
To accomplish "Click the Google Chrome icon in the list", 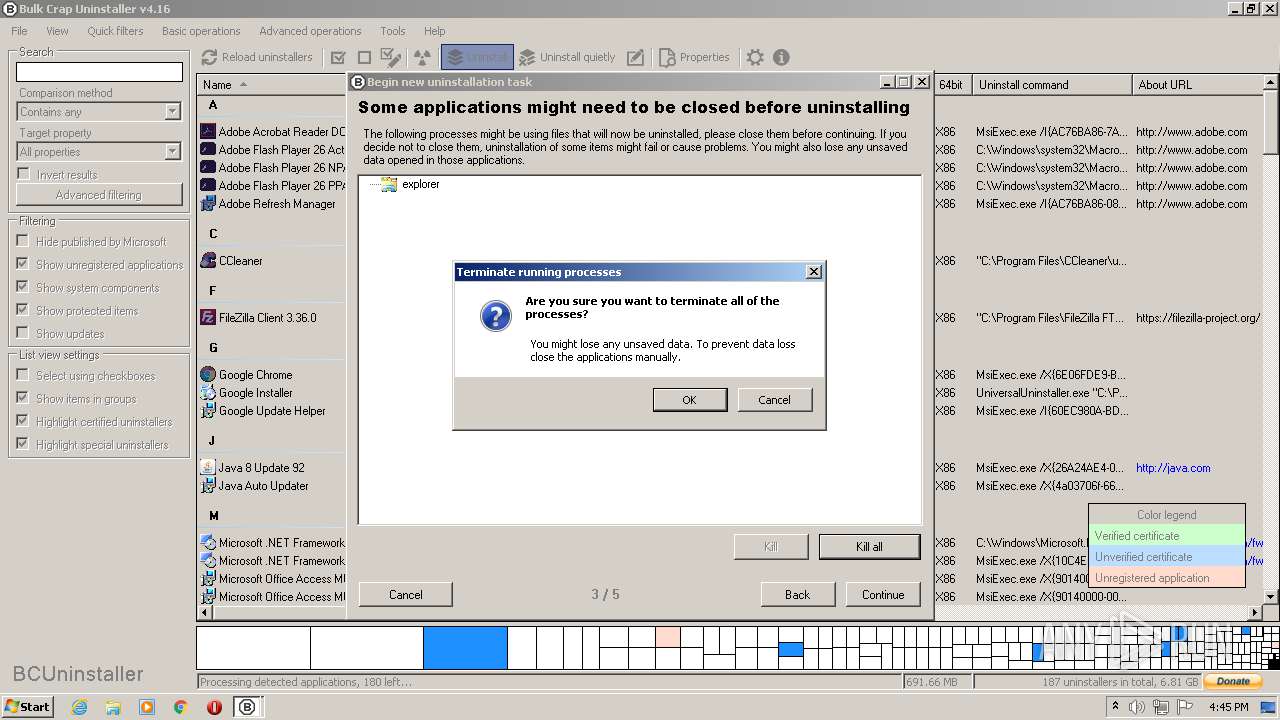I will pyautogui.click(x=208, y=374).
